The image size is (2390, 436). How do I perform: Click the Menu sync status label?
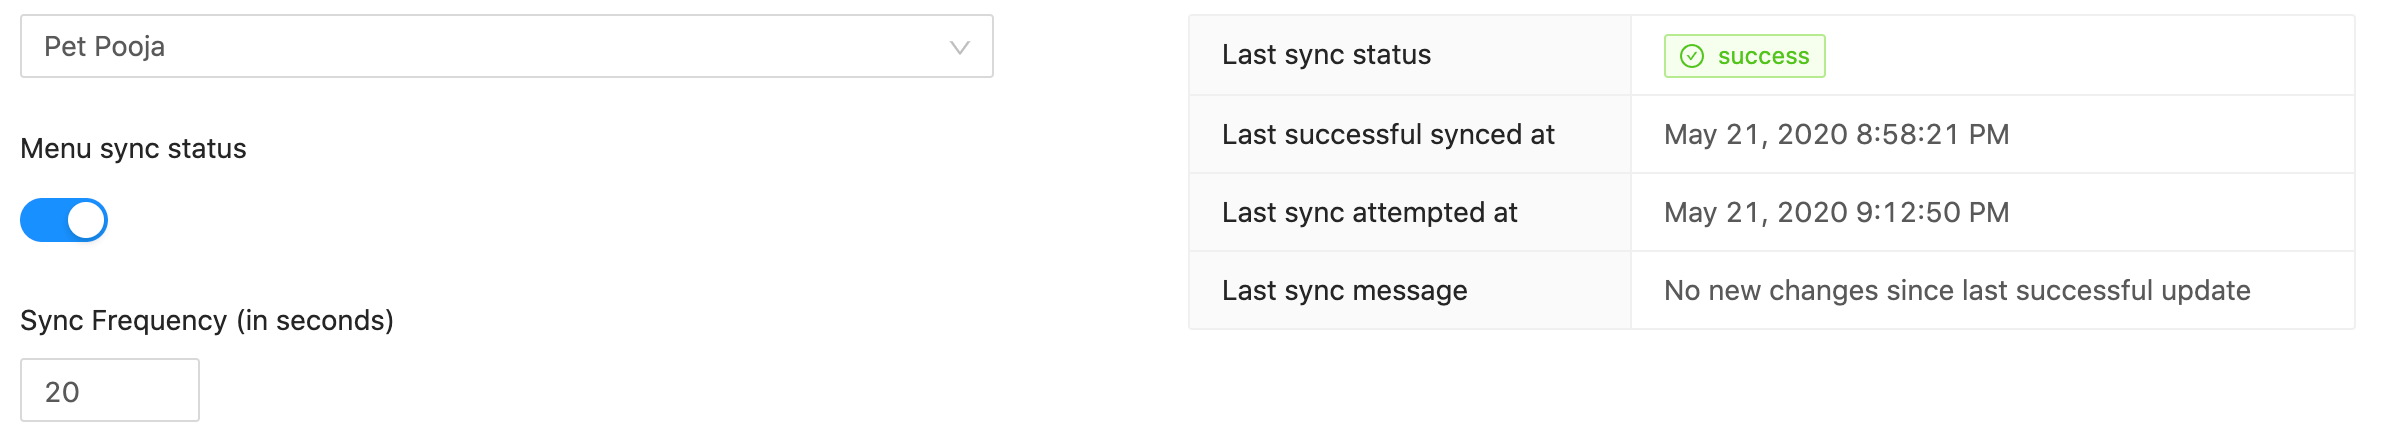(x=133, y=148)
